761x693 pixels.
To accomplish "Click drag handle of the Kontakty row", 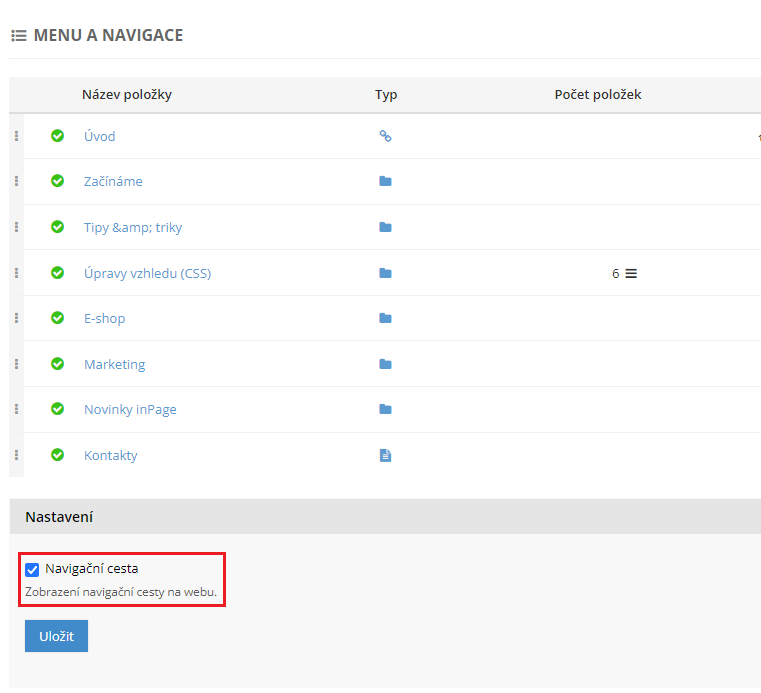I will (x=16, y=456).
